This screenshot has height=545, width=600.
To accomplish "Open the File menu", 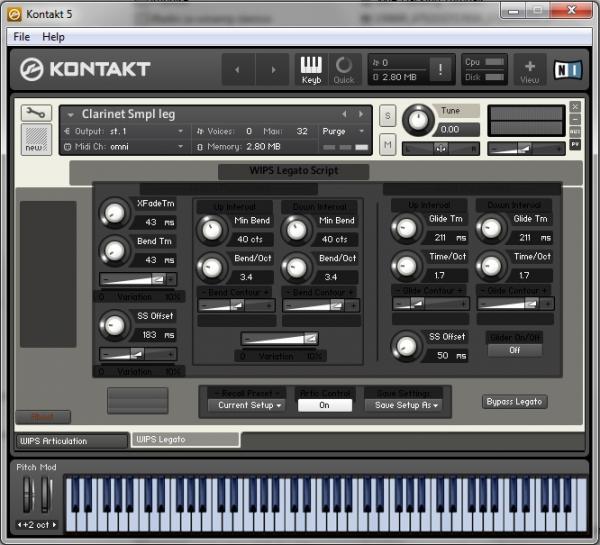I will [21, 37].
